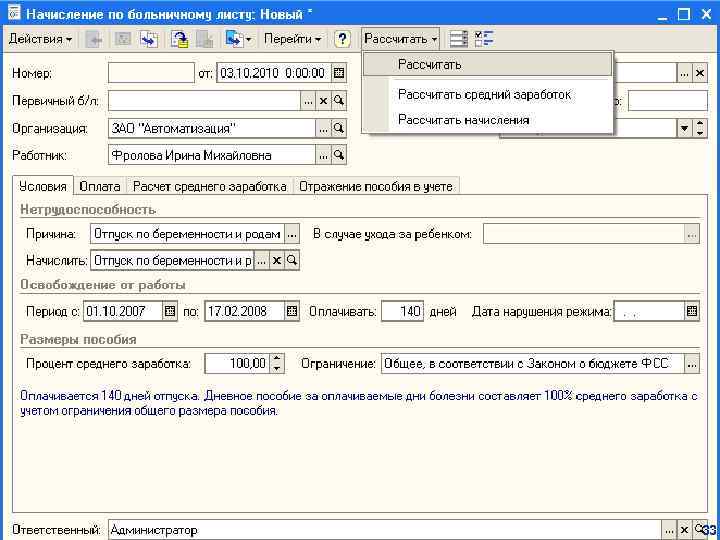Screen dimensions: 720x540
Task: Open ellipsis of top-right field behind menu
Action: click(685, 73)
